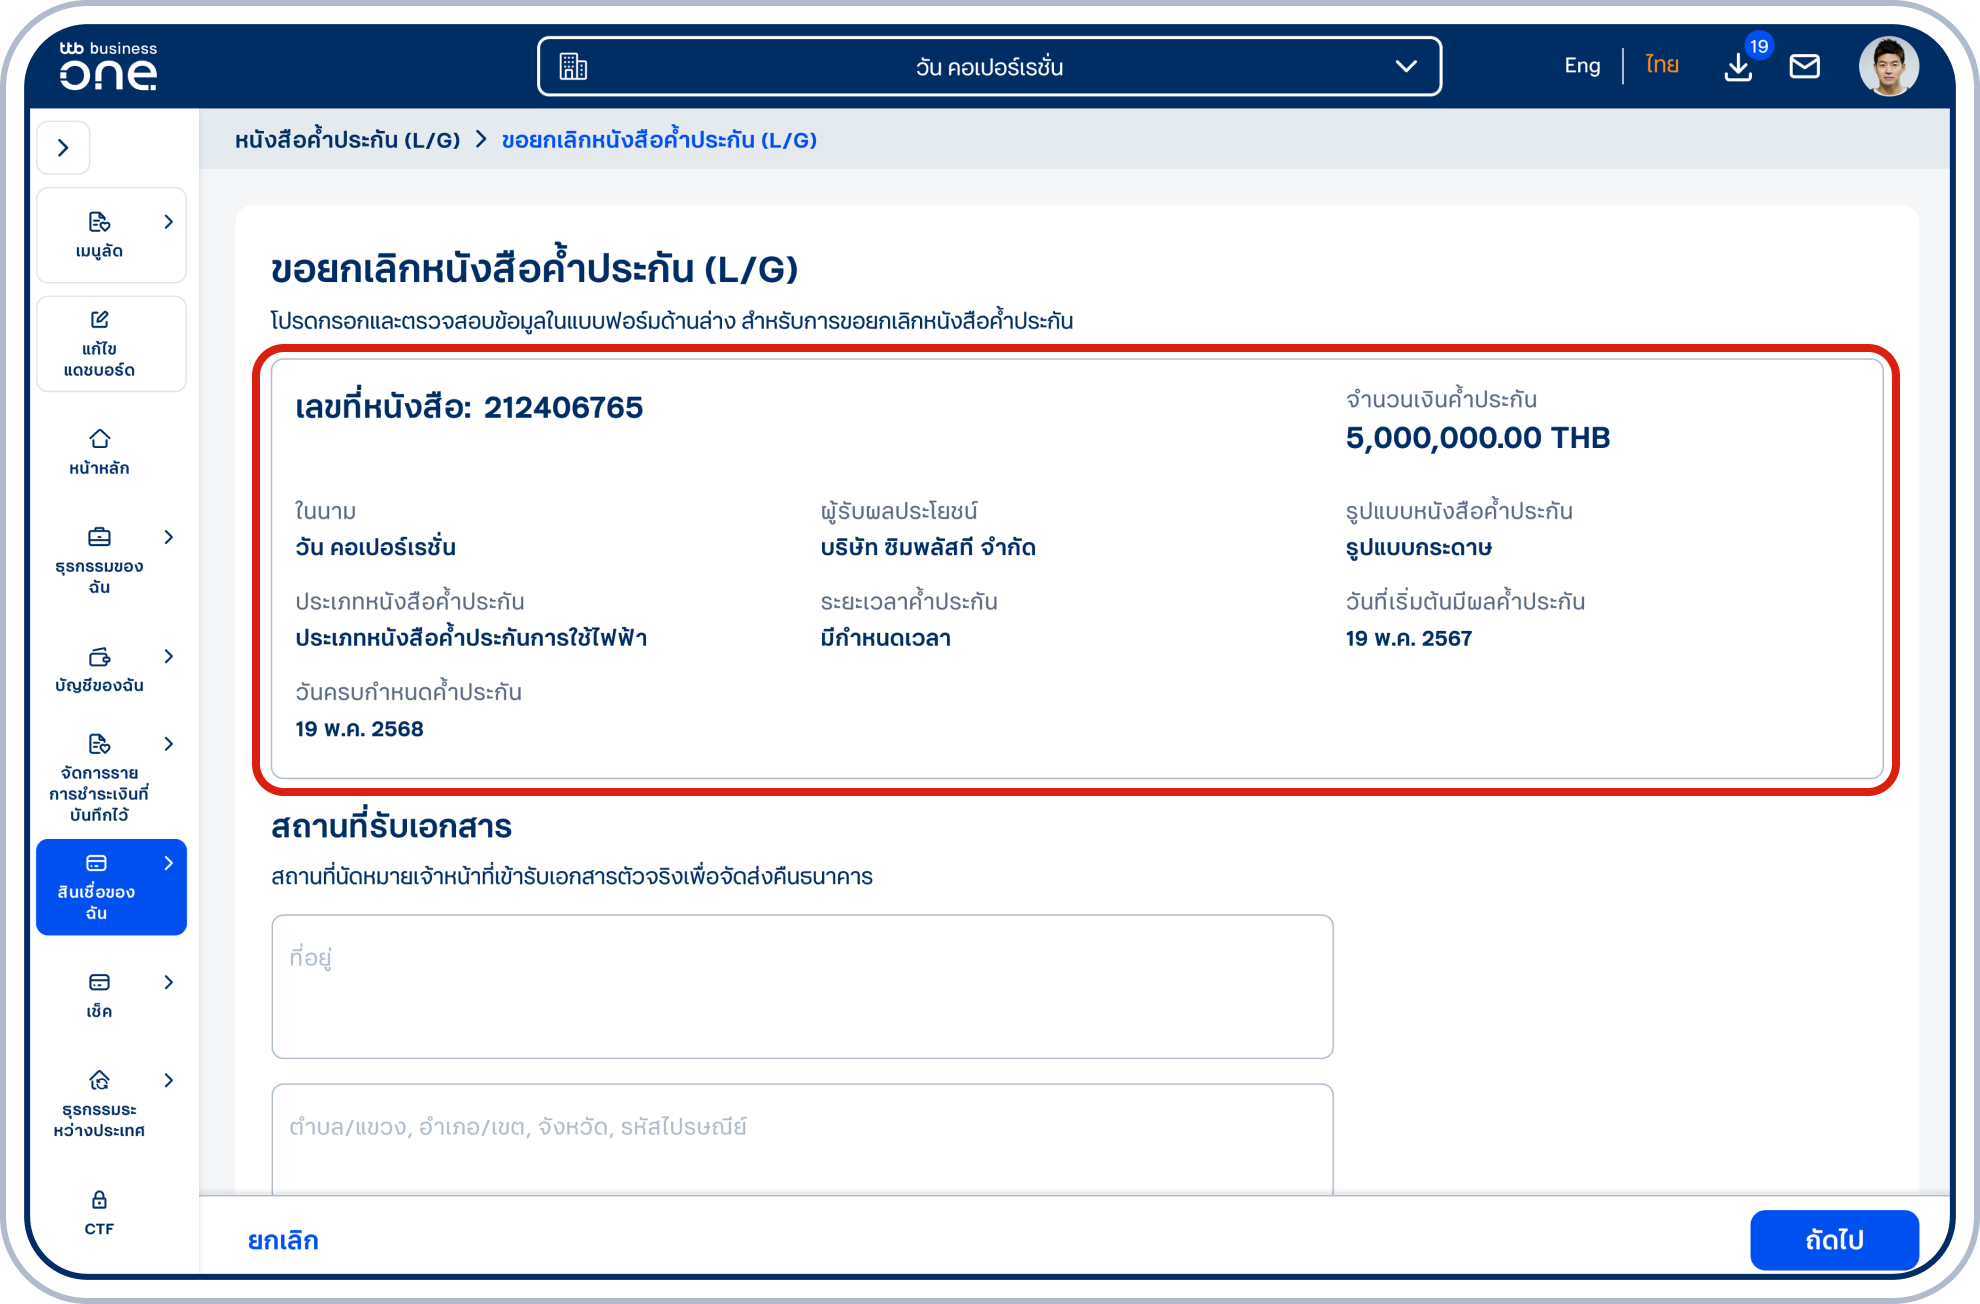Screen dimensions: 1980x1304
Task: Open the message inbox envelope icon
Action: pos(1805,66)
